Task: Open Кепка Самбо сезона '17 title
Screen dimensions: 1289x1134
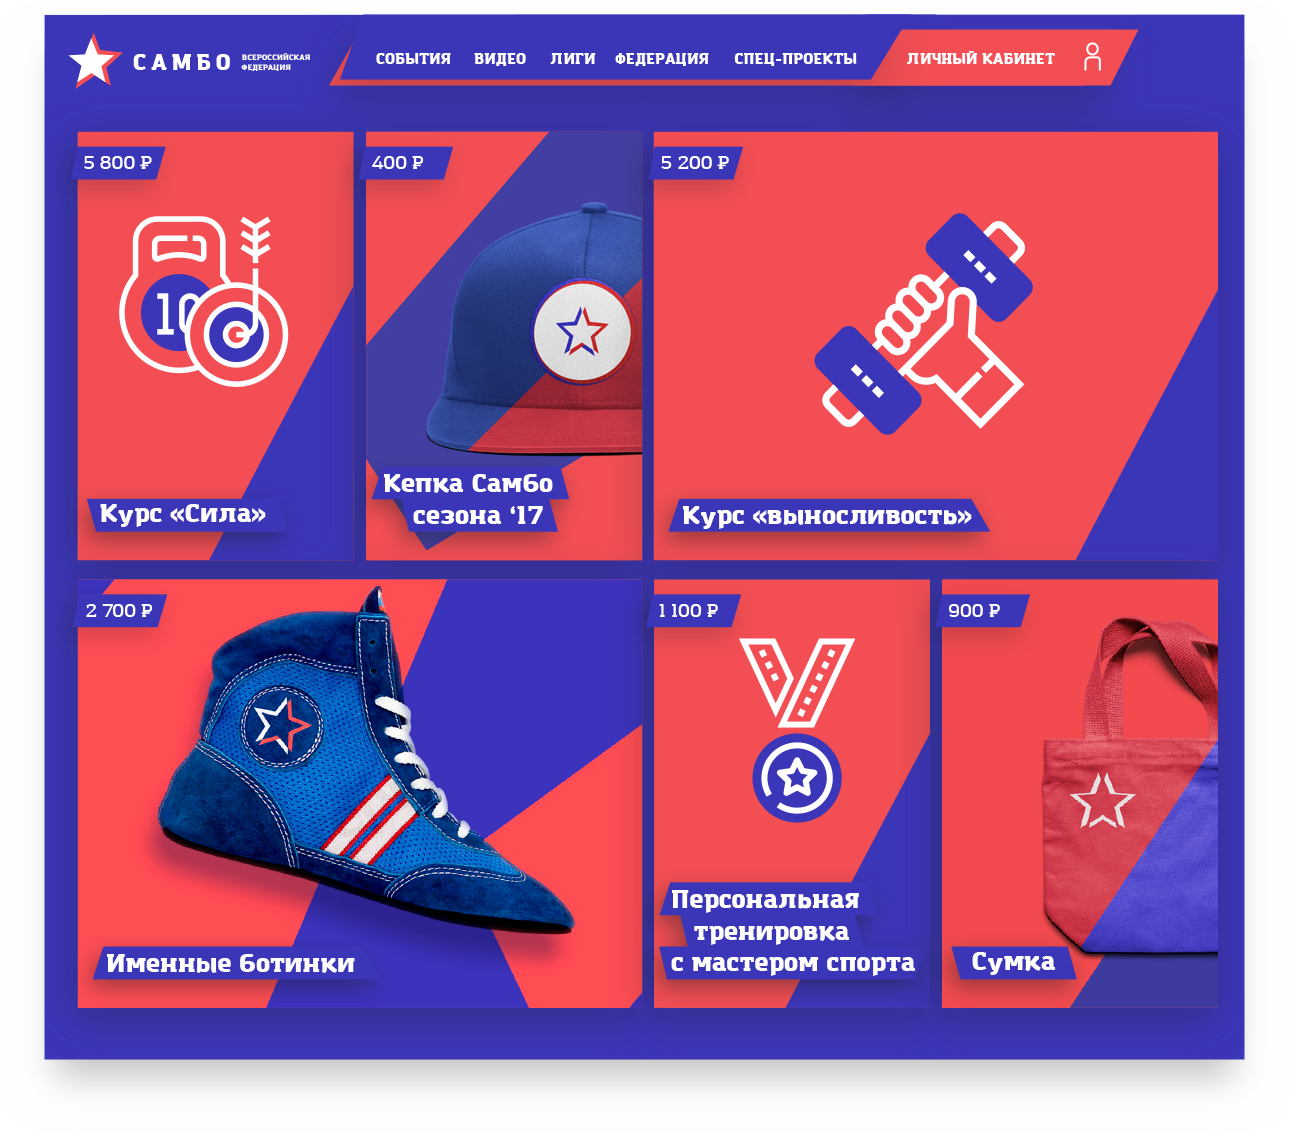Action: tap(468, 499)
